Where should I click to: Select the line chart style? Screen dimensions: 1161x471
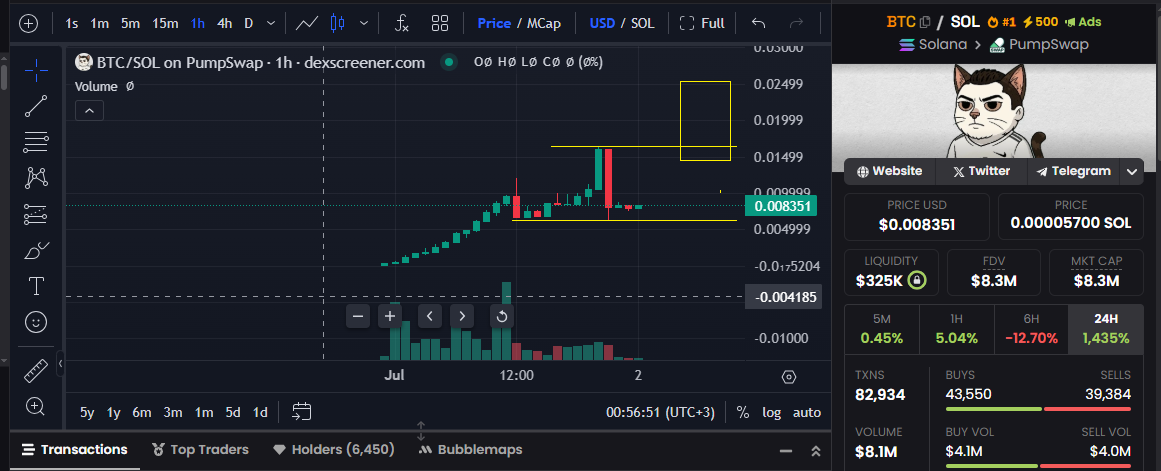(307, 23)
